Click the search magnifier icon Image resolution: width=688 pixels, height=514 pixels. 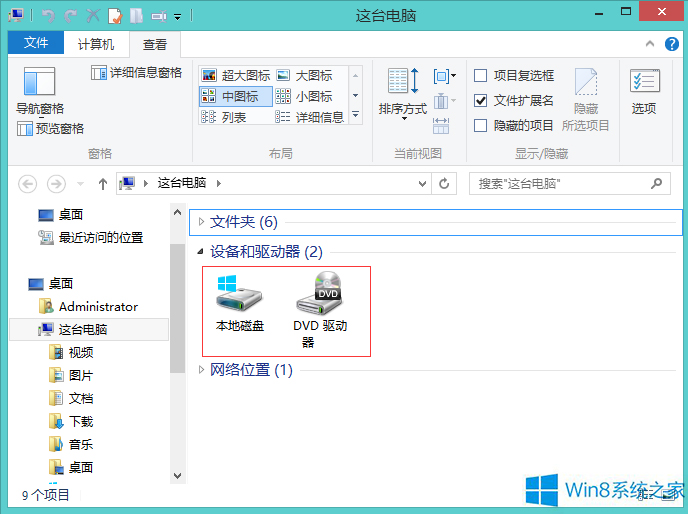point(656,183)
